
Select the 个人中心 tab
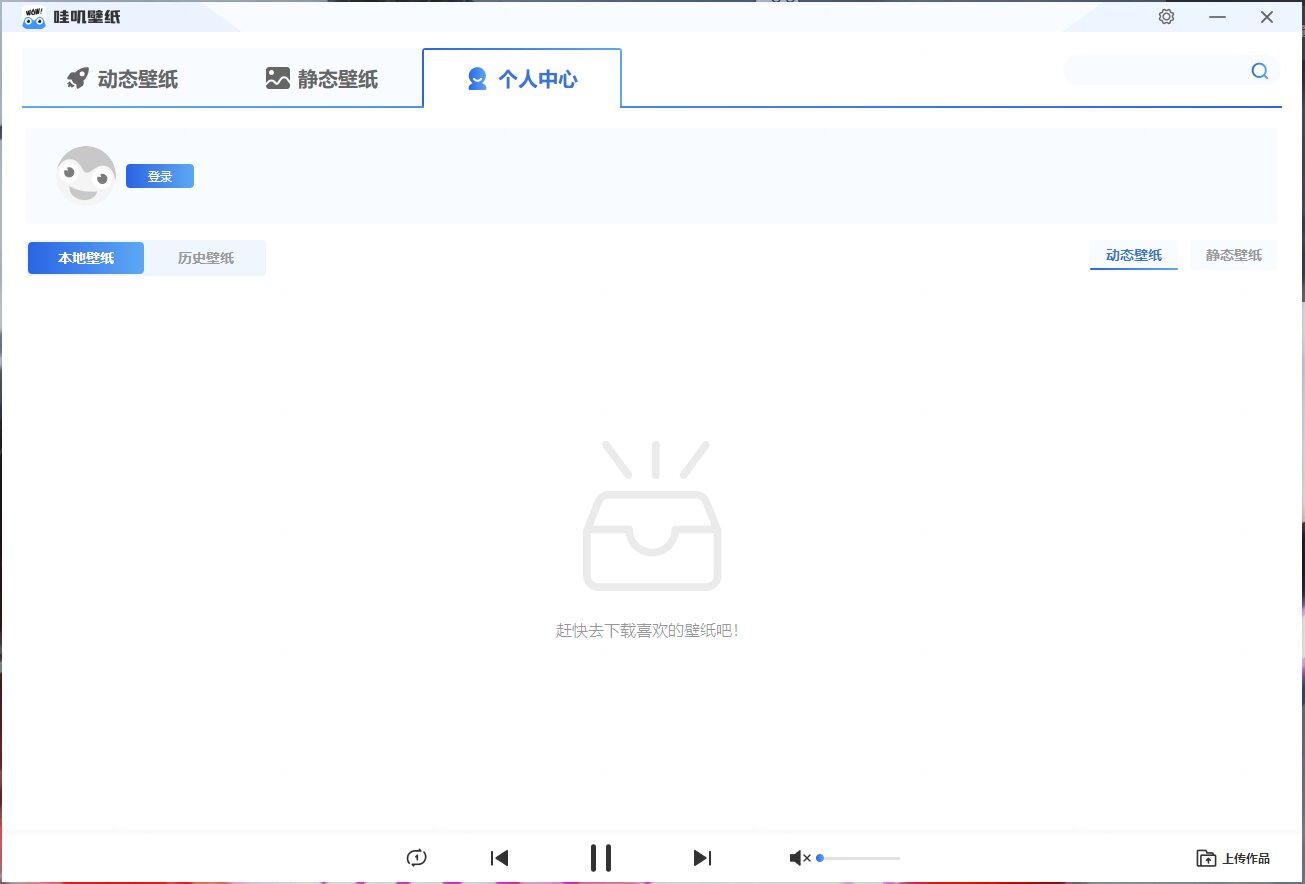click(x=522, y=79)
